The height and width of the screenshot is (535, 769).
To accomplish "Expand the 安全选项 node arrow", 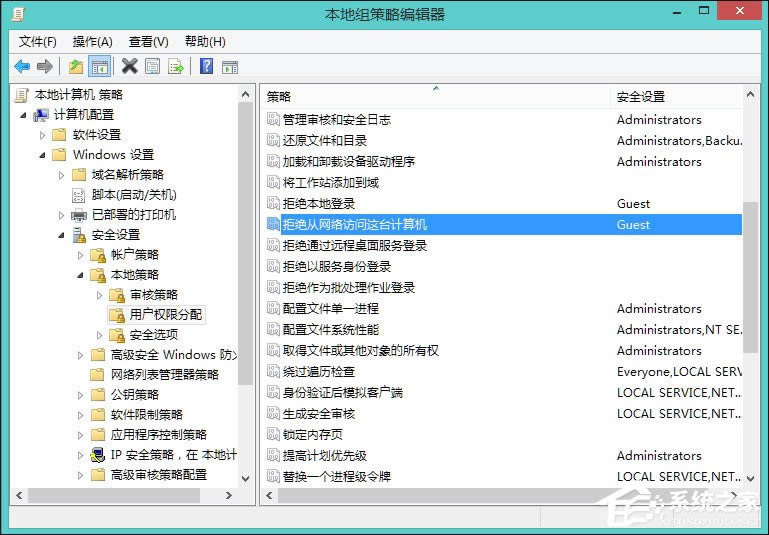I will coord(100,335).
